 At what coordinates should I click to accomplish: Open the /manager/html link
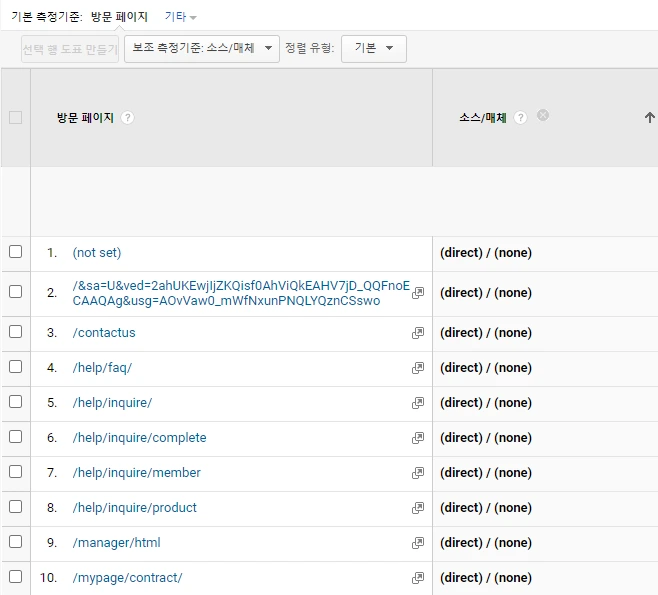pyautogui.click(x=117, y=543)
